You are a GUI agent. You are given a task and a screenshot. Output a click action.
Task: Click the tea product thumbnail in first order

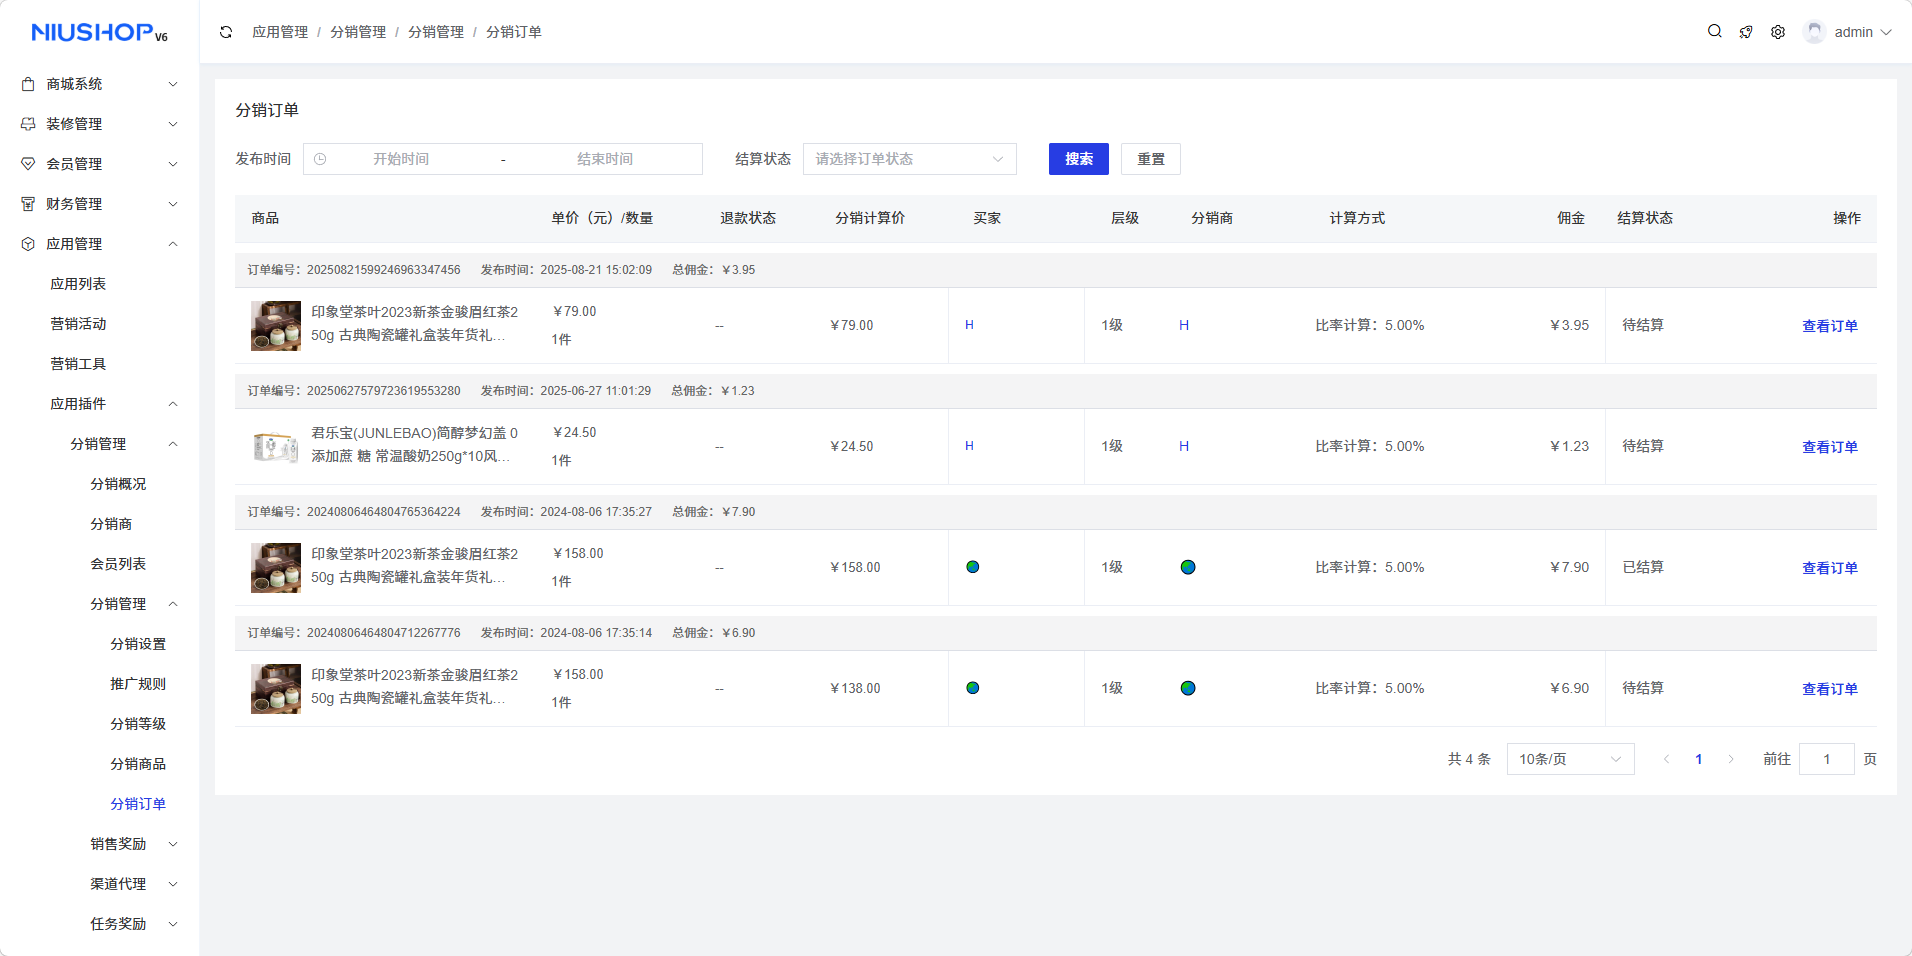pos(276,326)
